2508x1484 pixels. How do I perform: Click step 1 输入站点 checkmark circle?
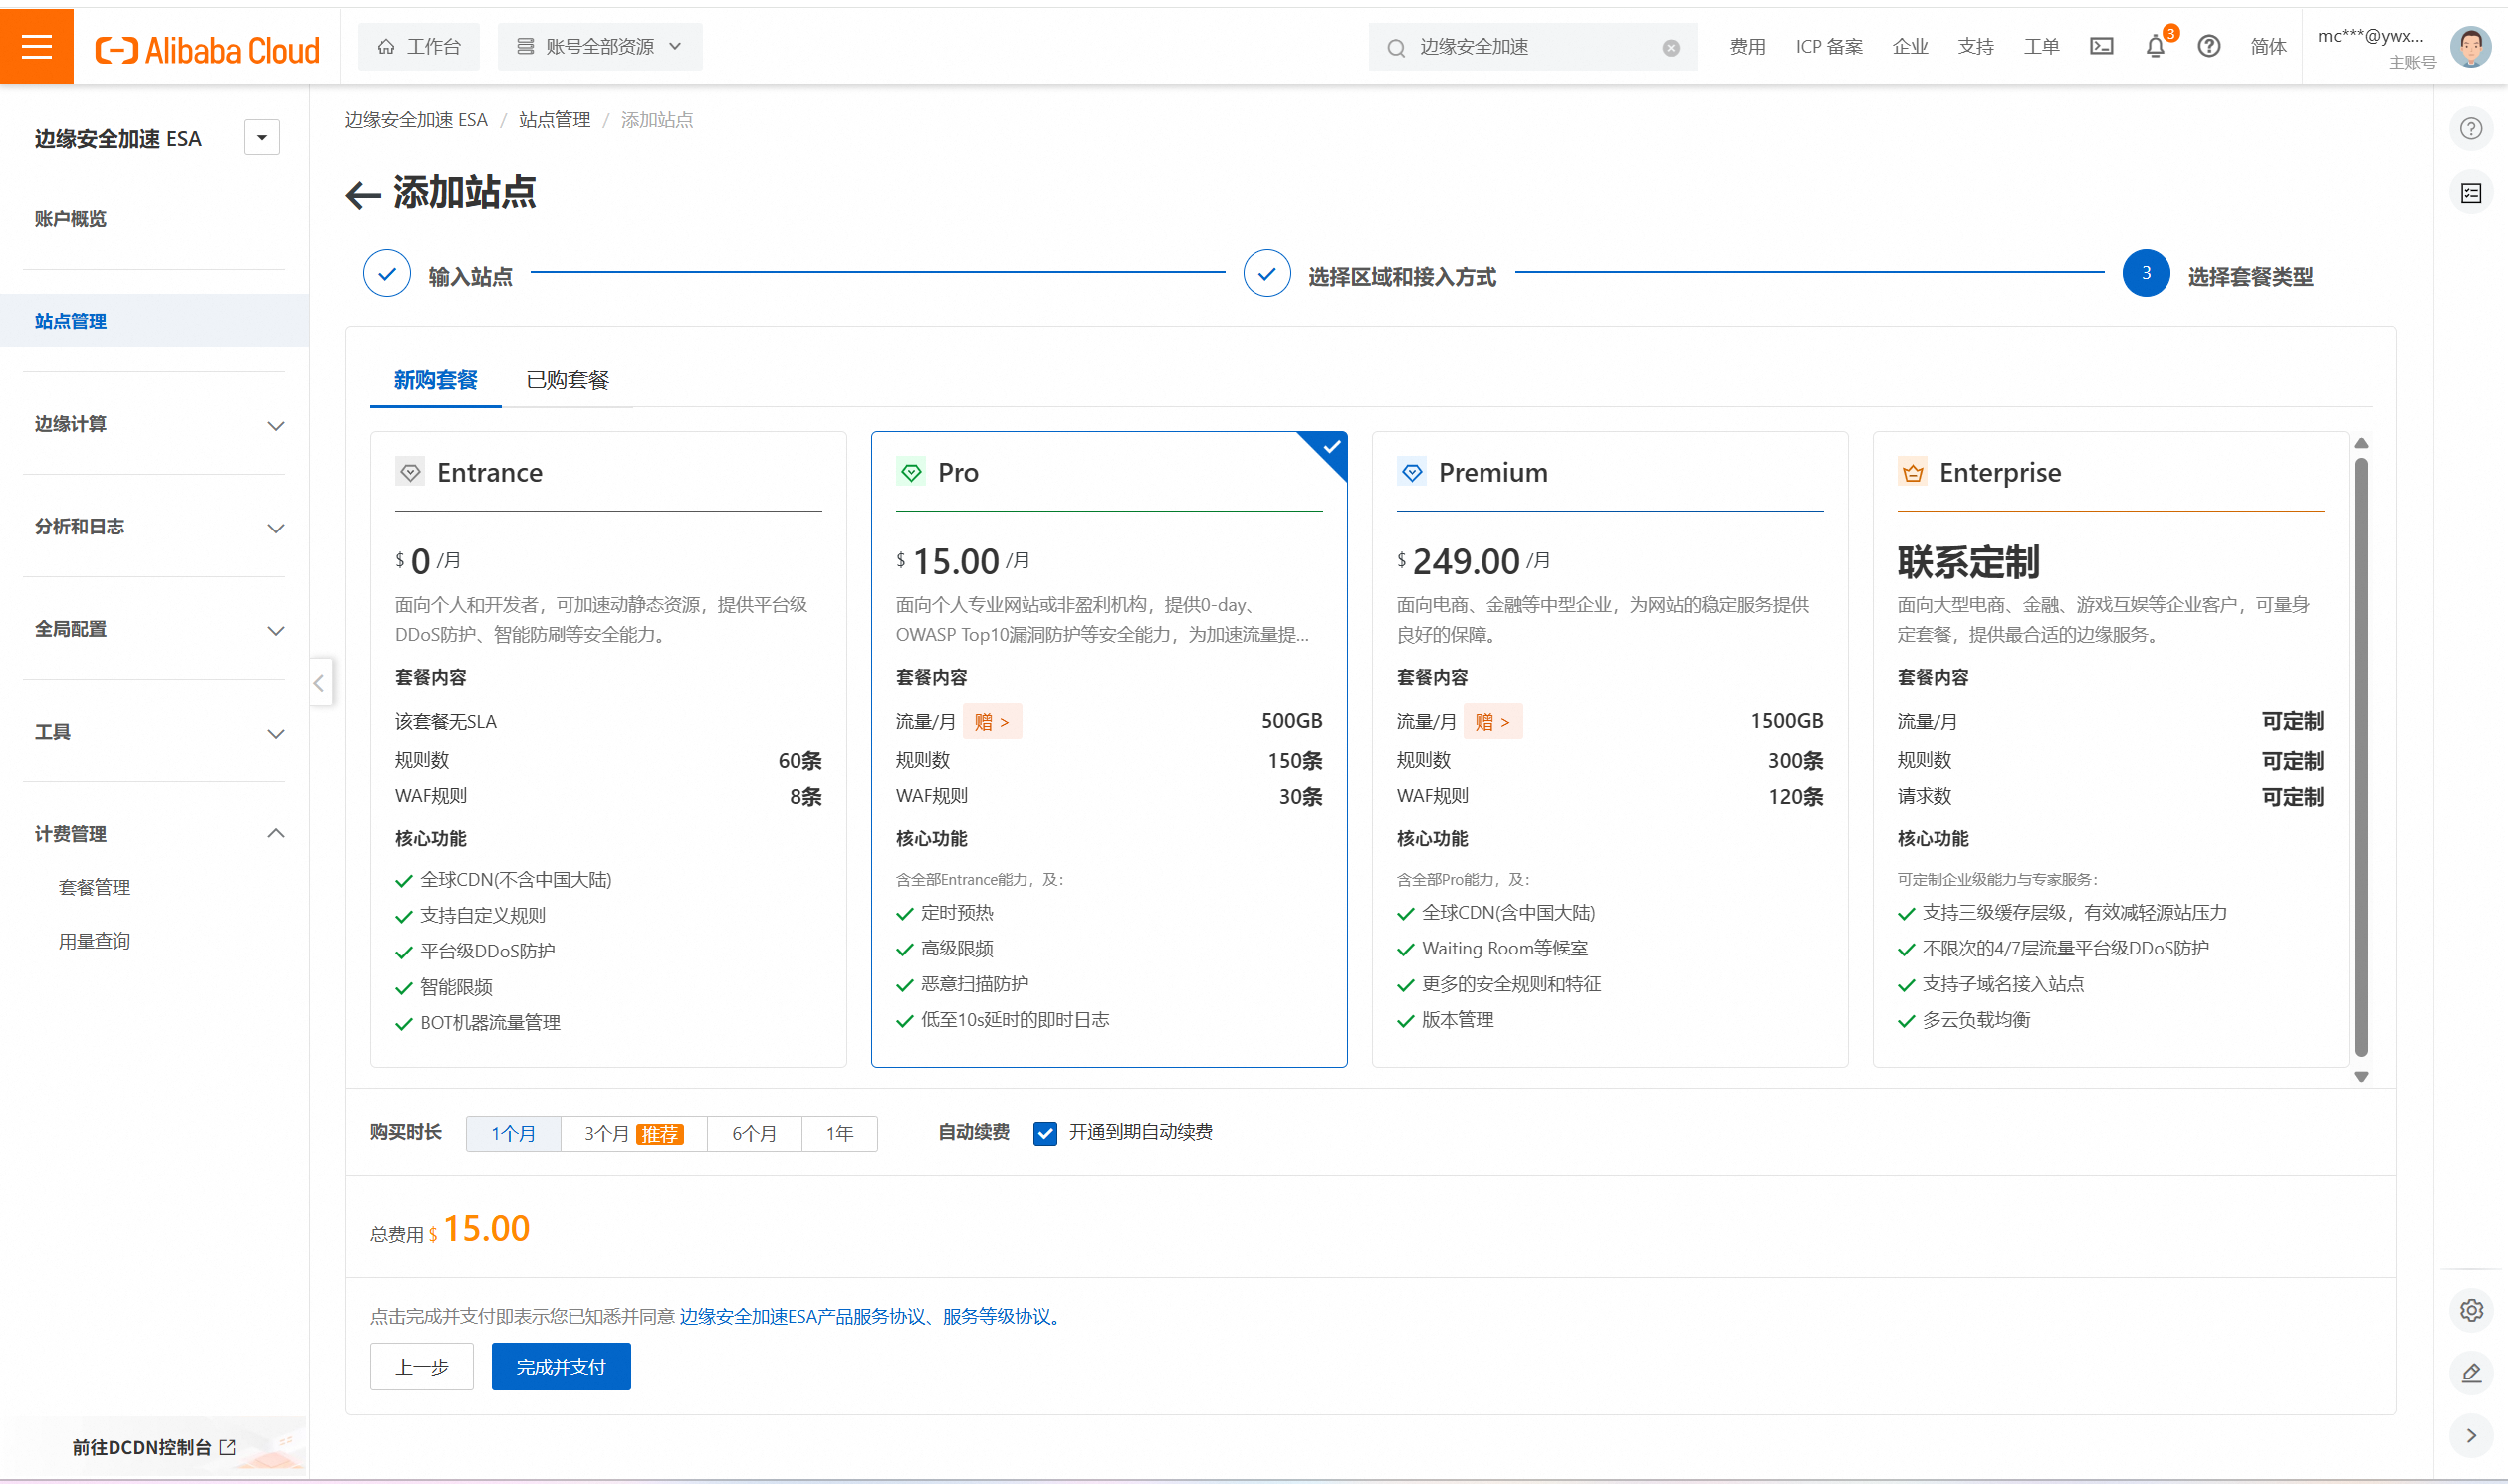387,273
